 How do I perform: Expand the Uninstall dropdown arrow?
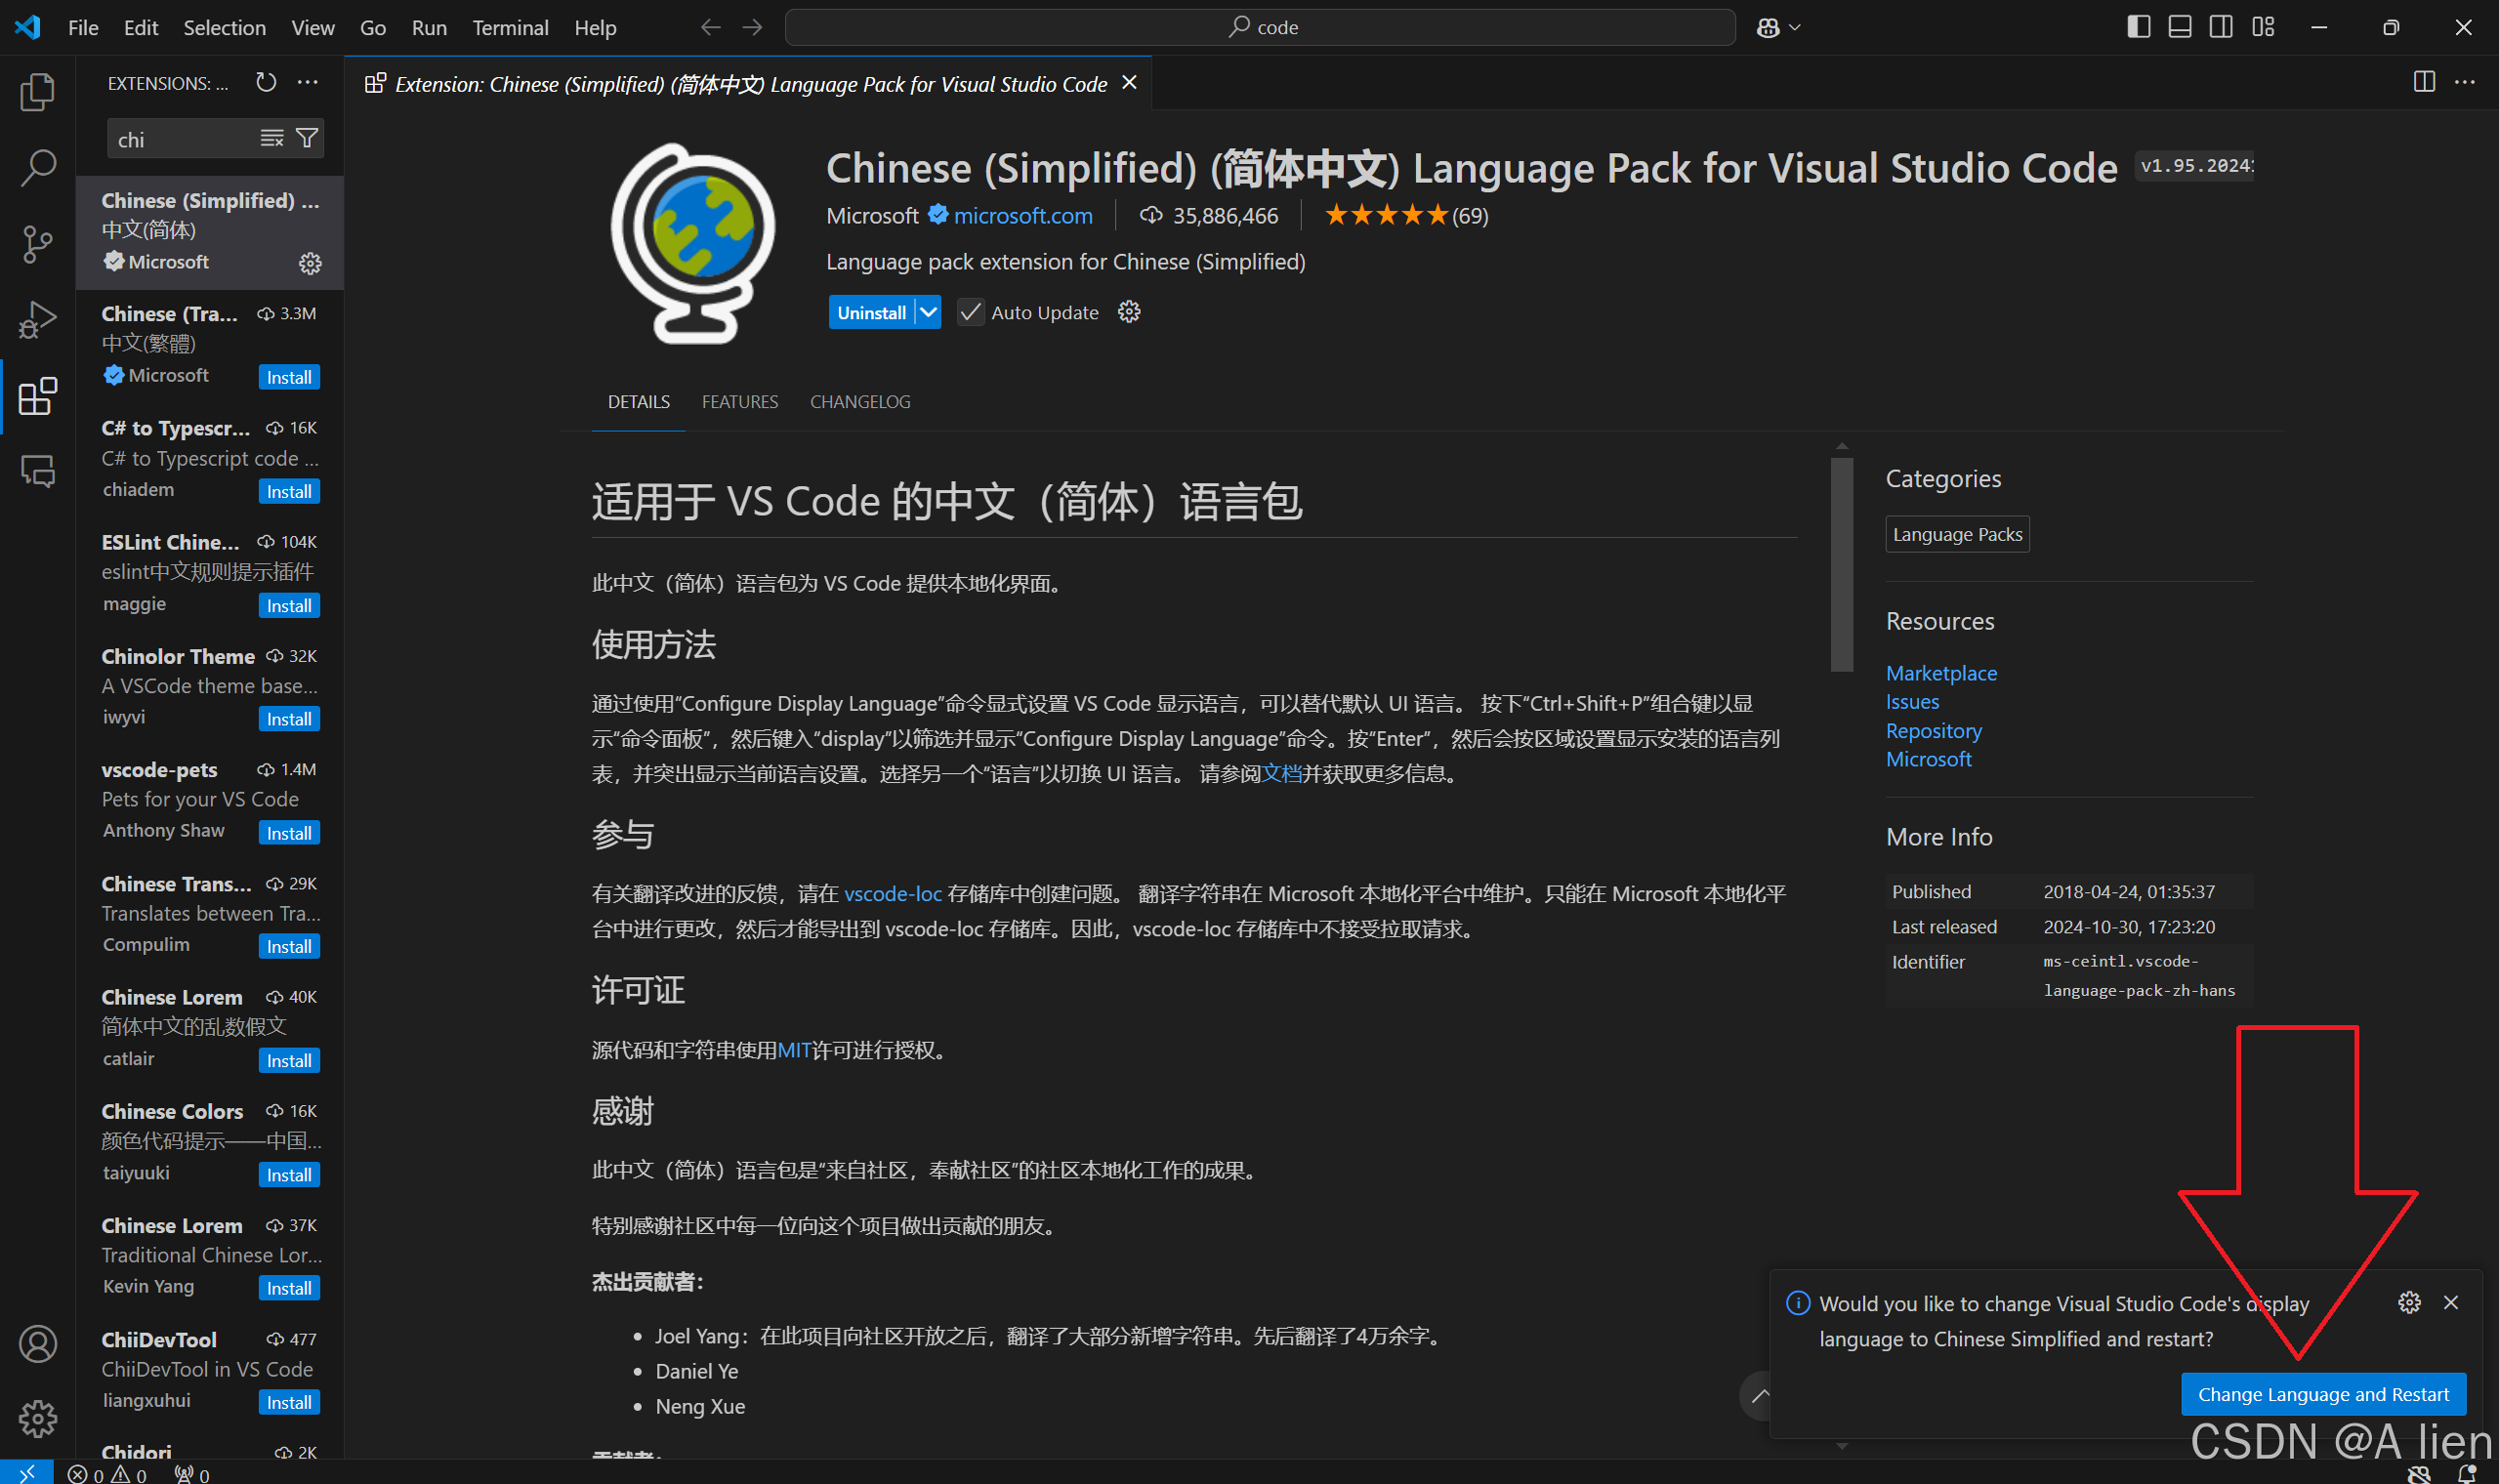click(928, 312)
